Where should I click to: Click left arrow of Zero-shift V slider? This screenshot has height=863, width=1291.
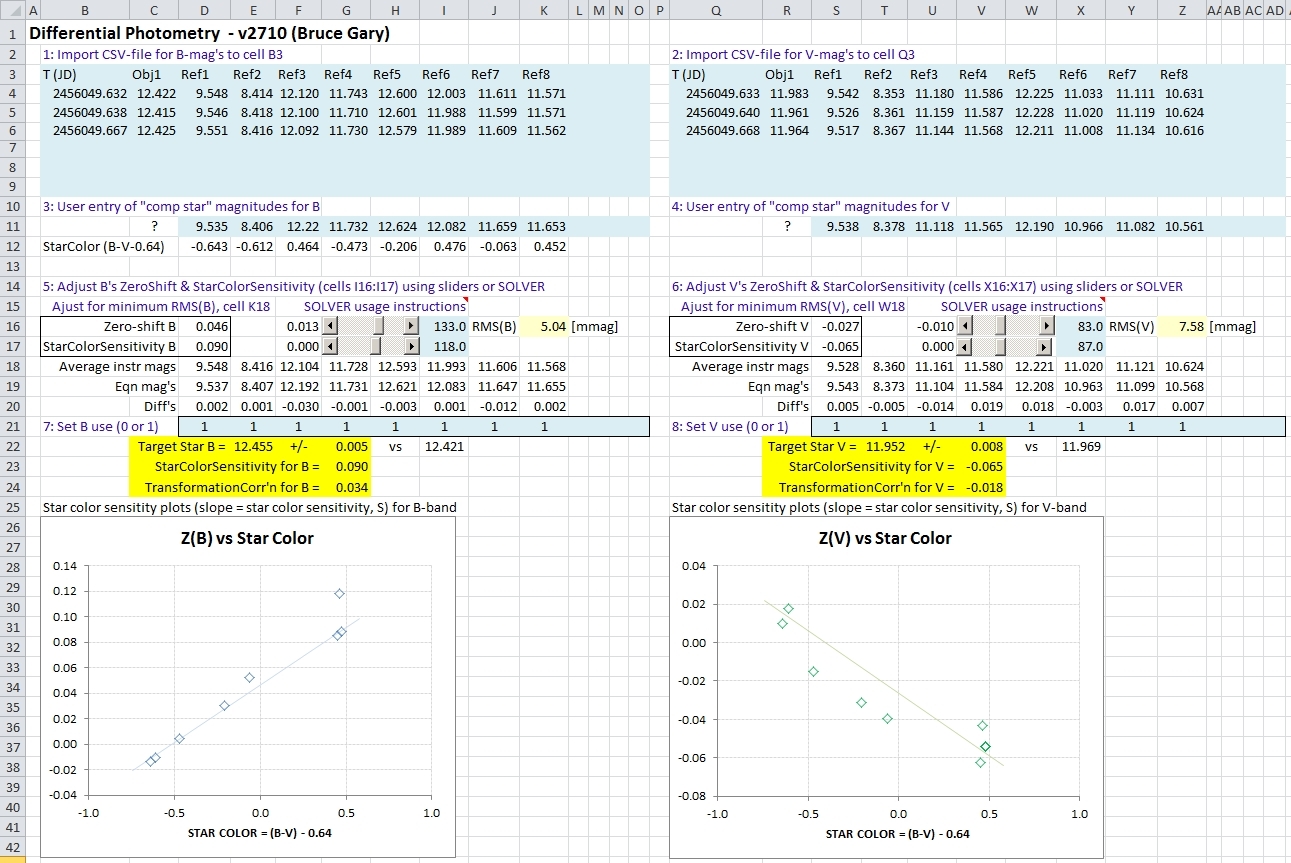tap(965, 326)
